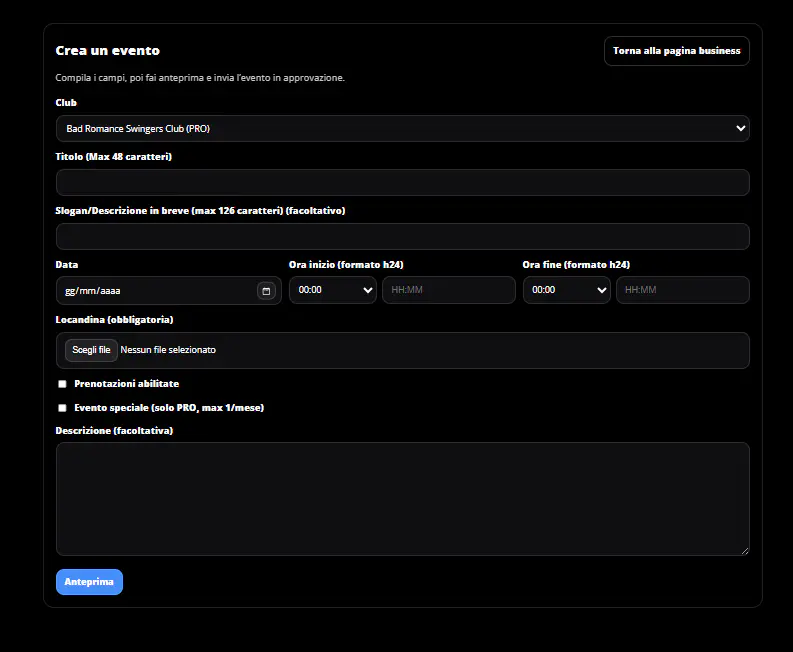Click inside the Descrizione text area

(402, 498)
